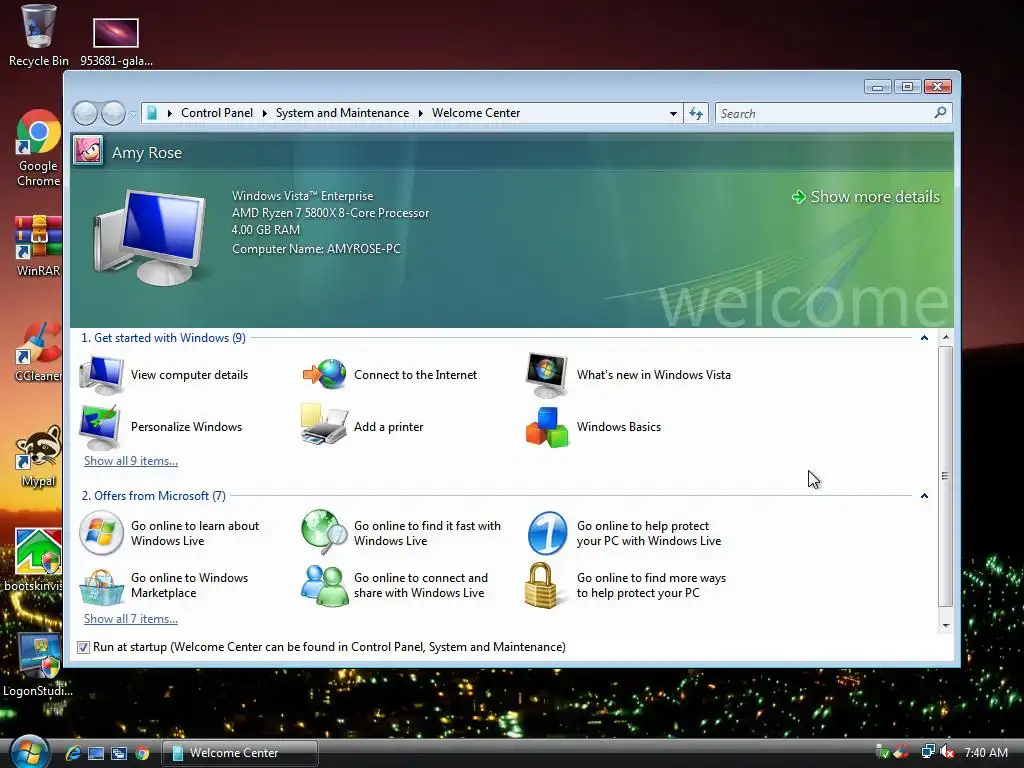Click Control Panel breadcrumb
The width and height of the screenshot is (1024, 768).
click(x=217, y=113)
